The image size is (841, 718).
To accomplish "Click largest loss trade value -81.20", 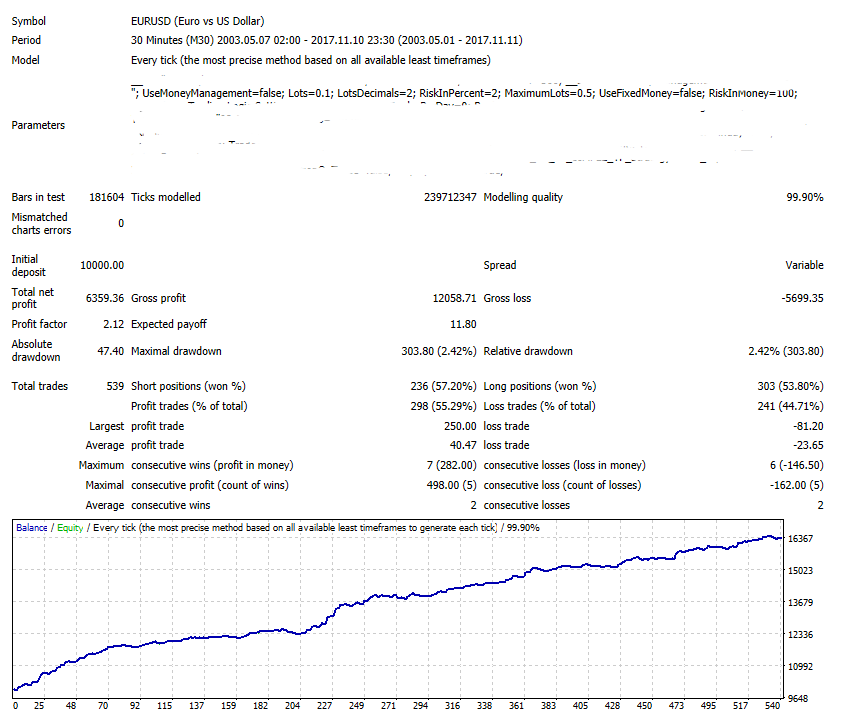I will (808, 426).
